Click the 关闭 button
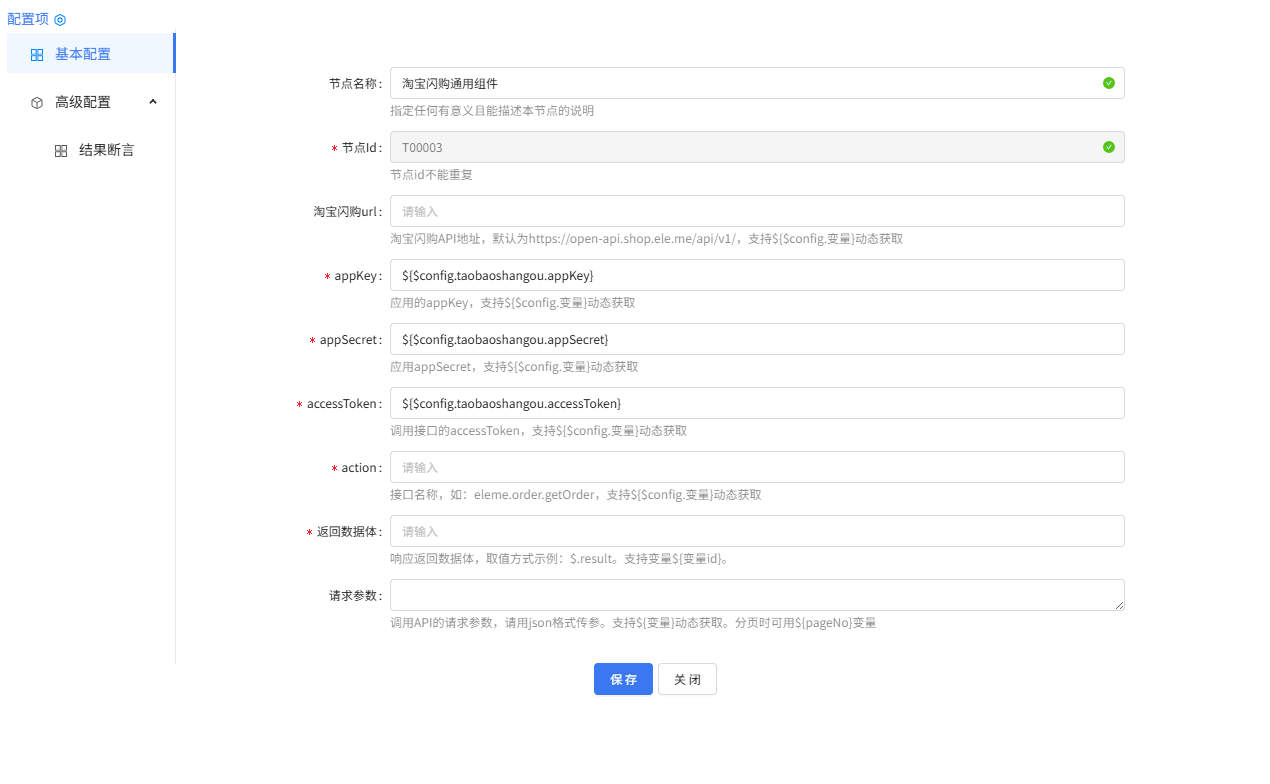This screenshot has height=784, width=1270. pyautogui.click(x=687, y=679)
